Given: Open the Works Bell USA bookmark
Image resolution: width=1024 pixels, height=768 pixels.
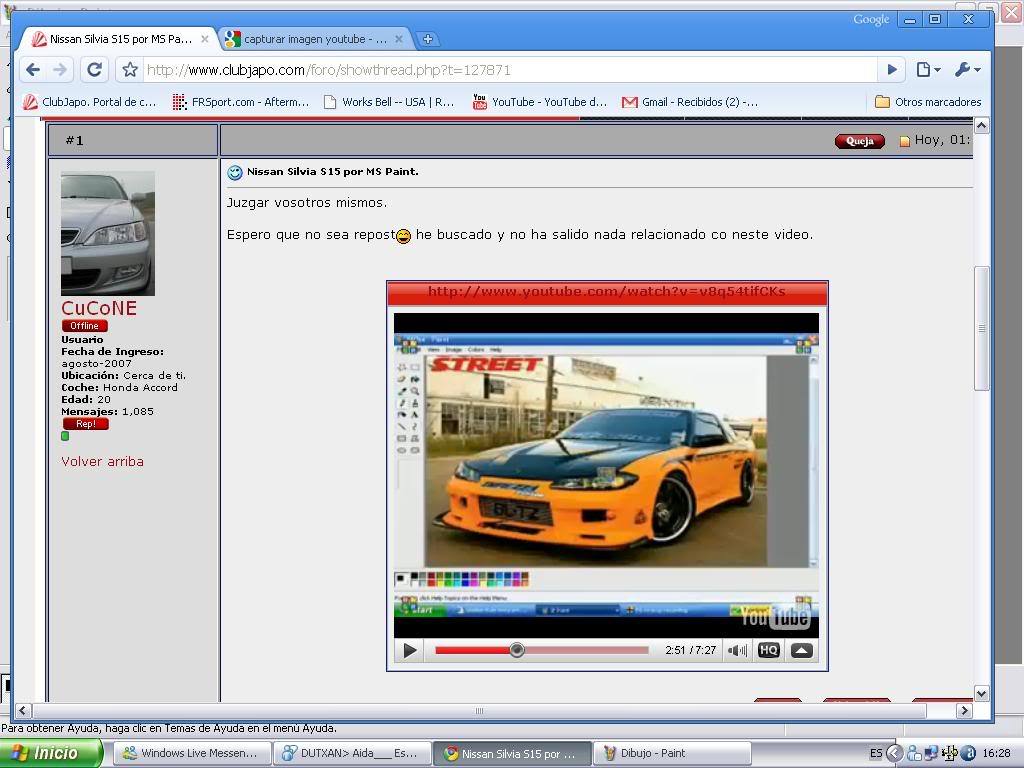Looking at the screenshot, I should pyautogui.click(x=389, y=102).
